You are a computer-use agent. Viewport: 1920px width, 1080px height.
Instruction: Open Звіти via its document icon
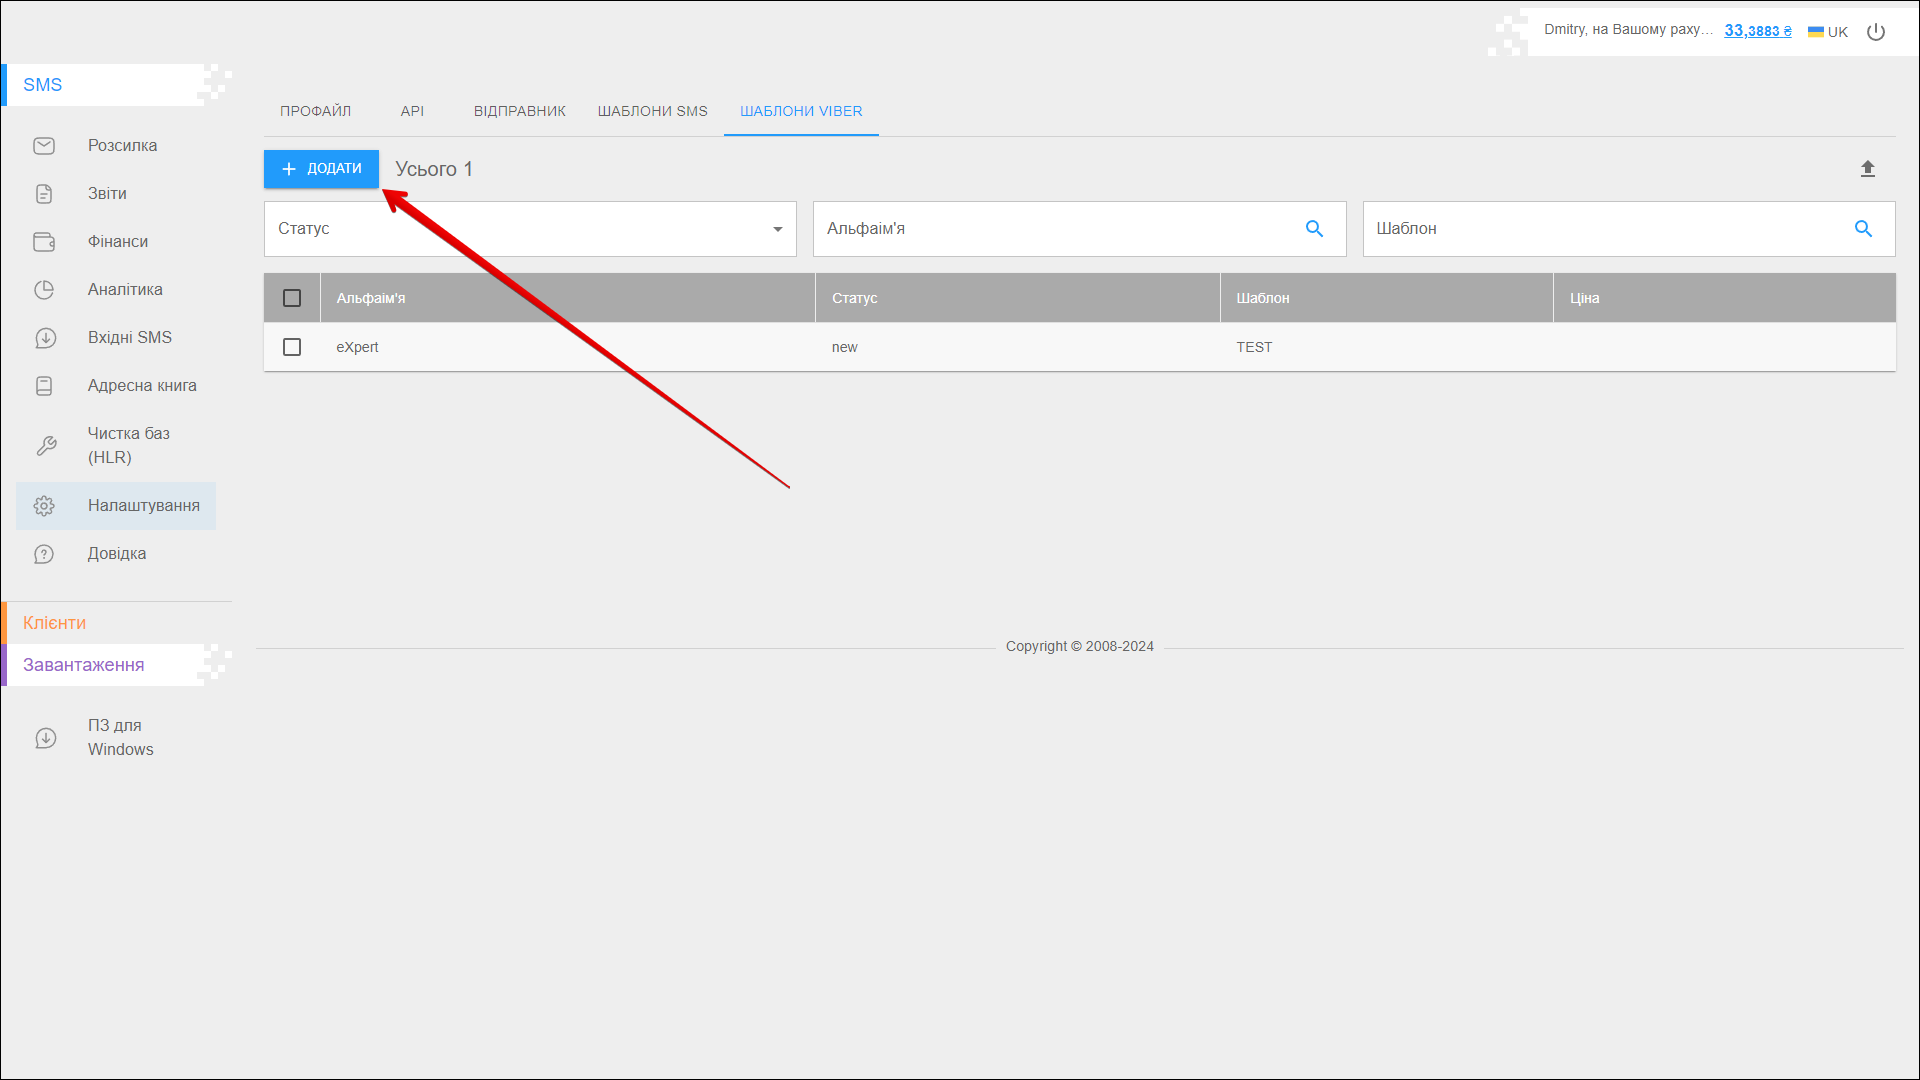coord(44,194)
